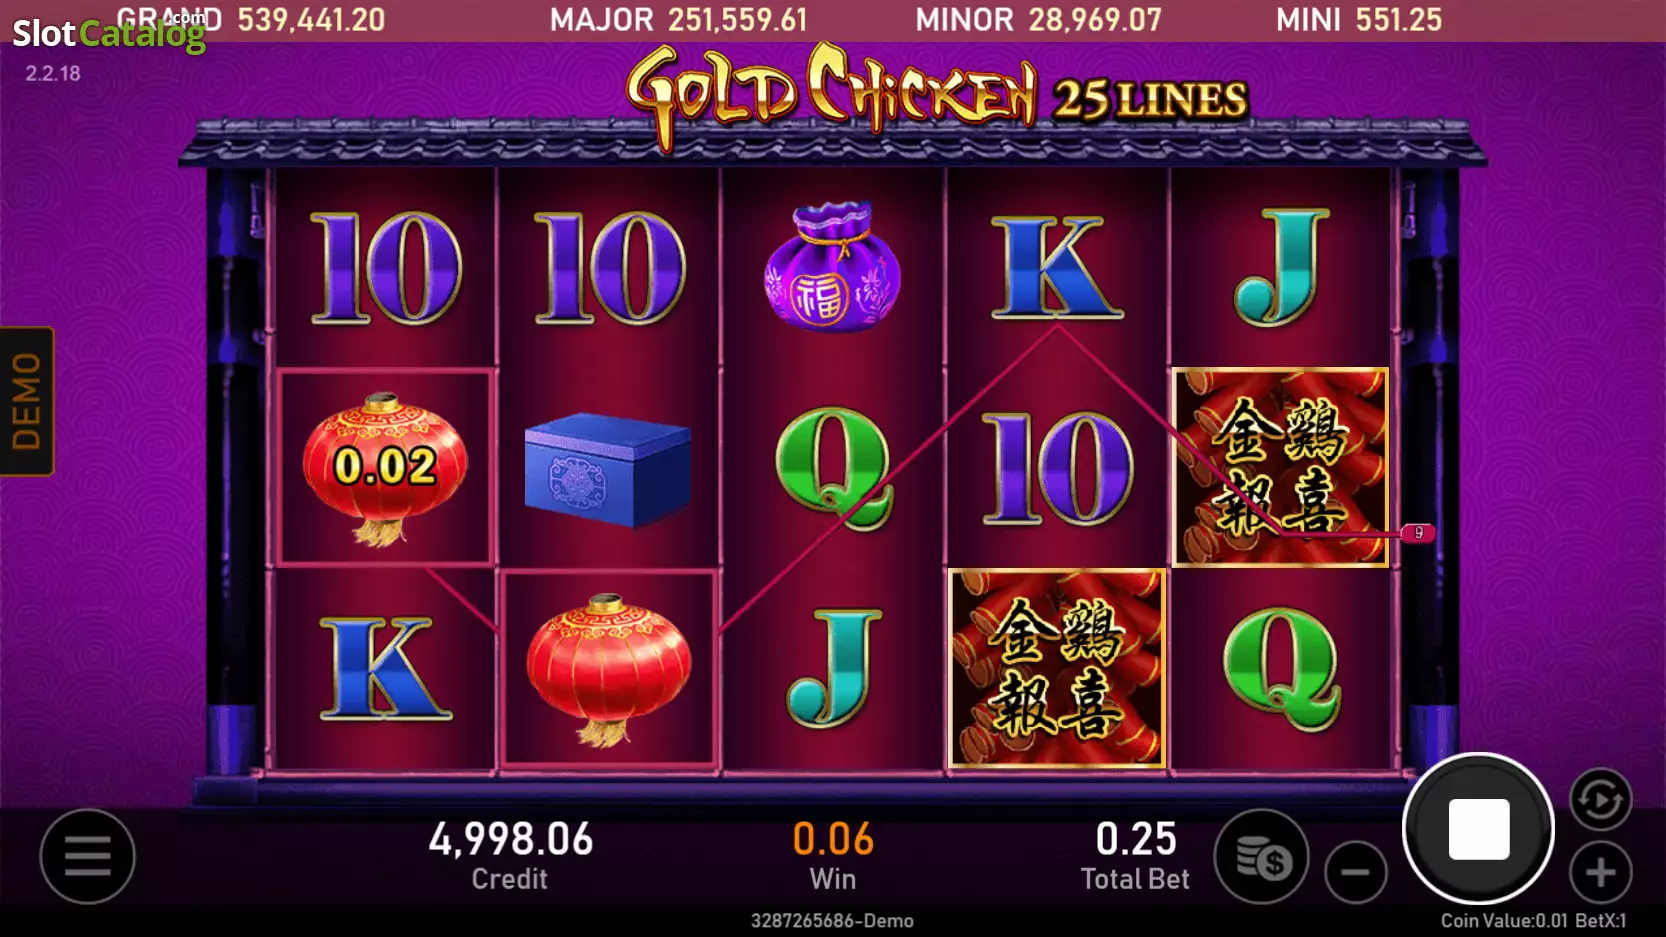The height and width of the screenshot is (937, 1666).
Task: Click the GRAND jackpot amount
Action: [x=311, y=19]
